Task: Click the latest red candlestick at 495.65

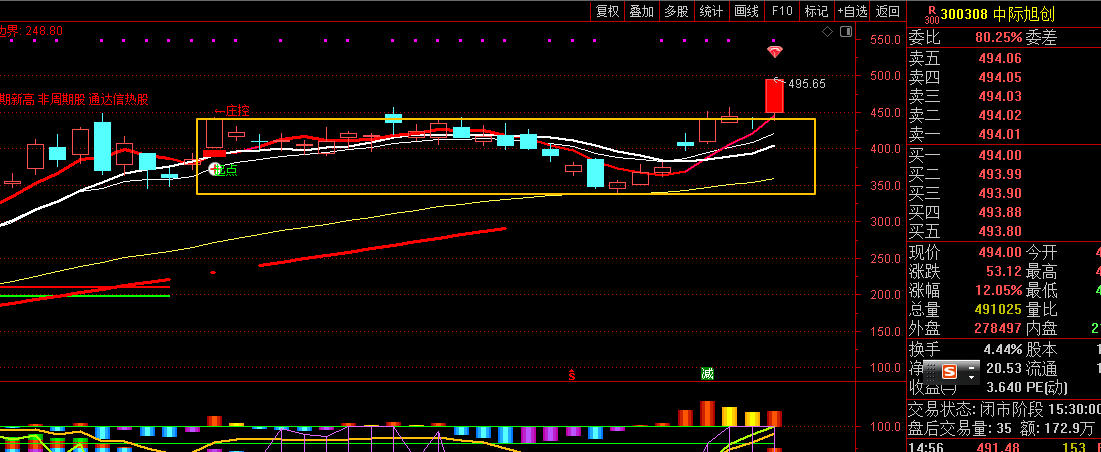Action: point(773,96)
